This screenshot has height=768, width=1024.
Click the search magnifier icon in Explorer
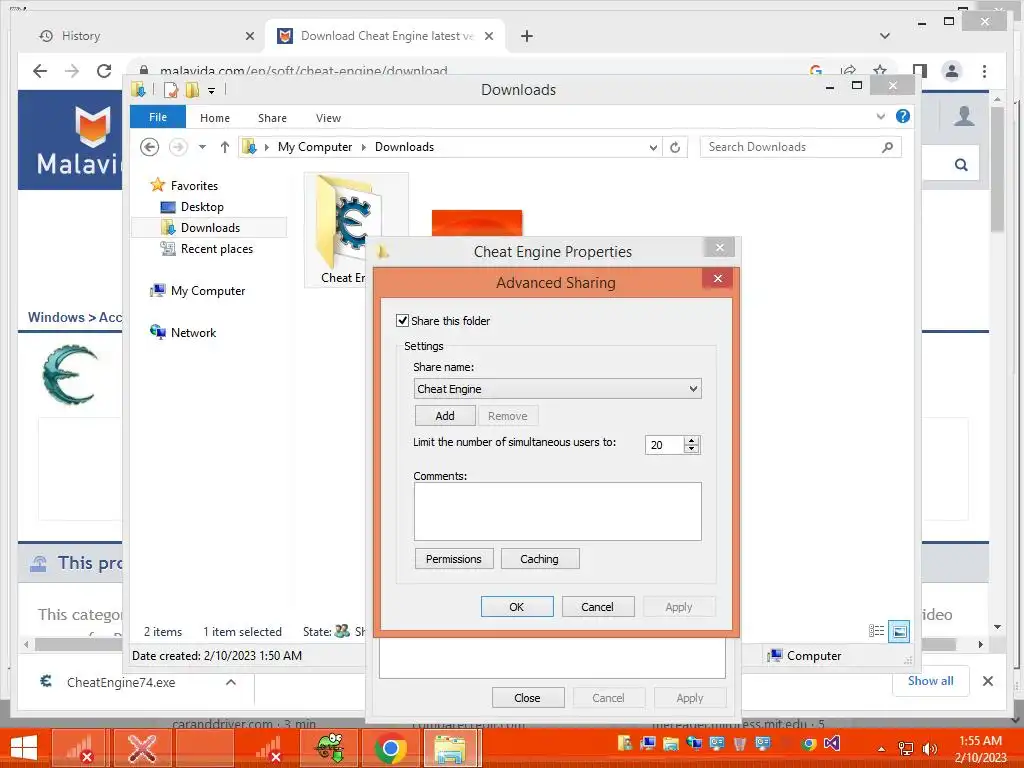pyautogui.click(x=887, y=147)
